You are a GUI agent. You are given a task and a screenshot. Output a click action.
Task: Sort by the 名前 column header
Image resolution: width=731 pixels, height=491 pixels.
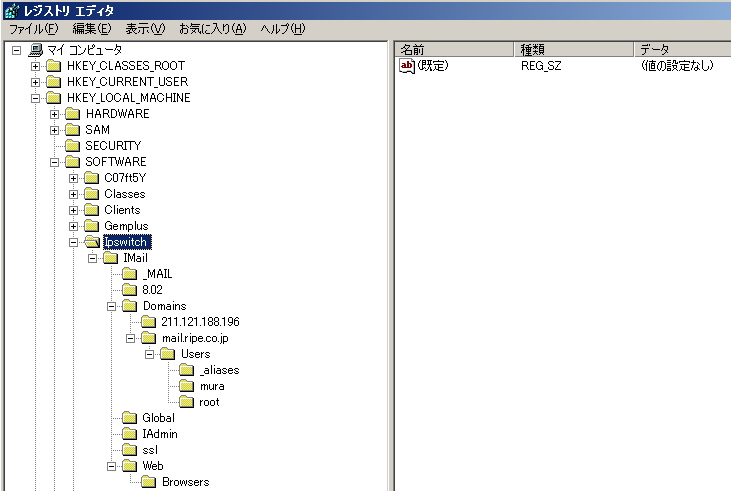coord(454,49)
